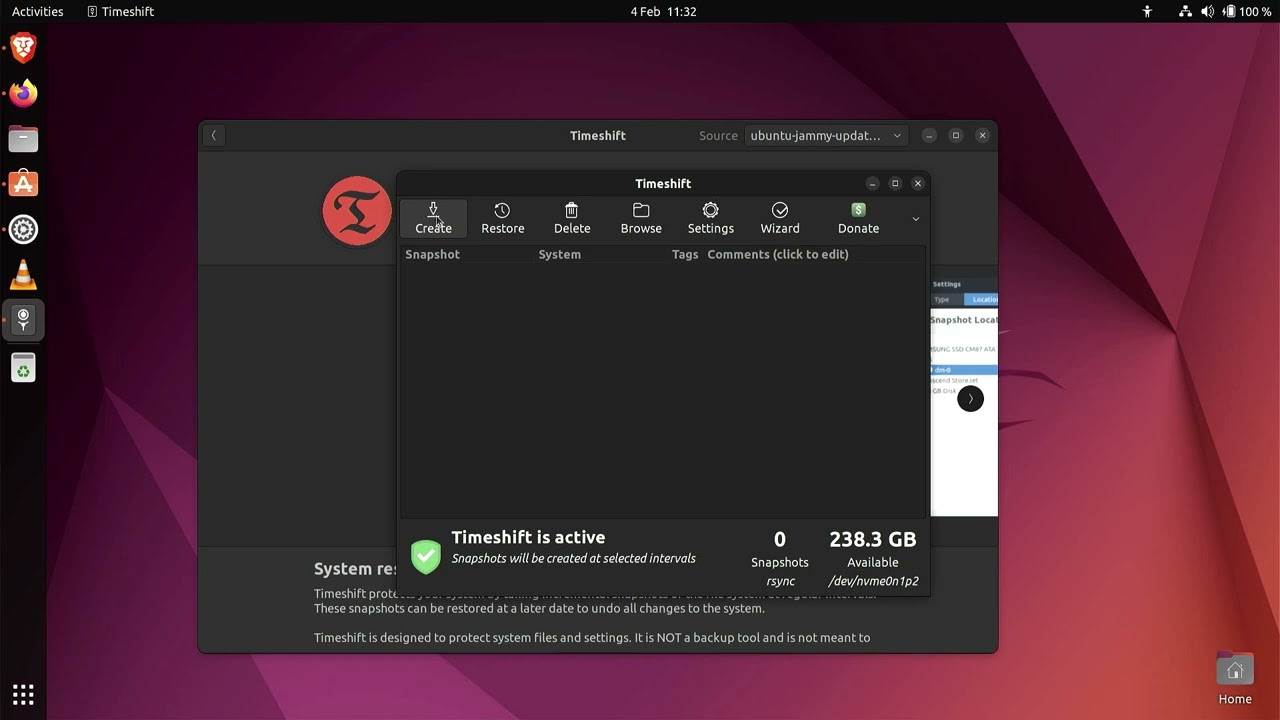Minimize the front Timeshift window
Viewport: 1280px width, 720px height.
[872, 183]
